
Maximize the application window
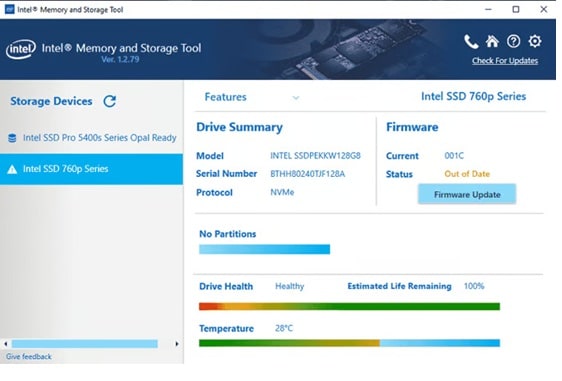pos(516,9)
